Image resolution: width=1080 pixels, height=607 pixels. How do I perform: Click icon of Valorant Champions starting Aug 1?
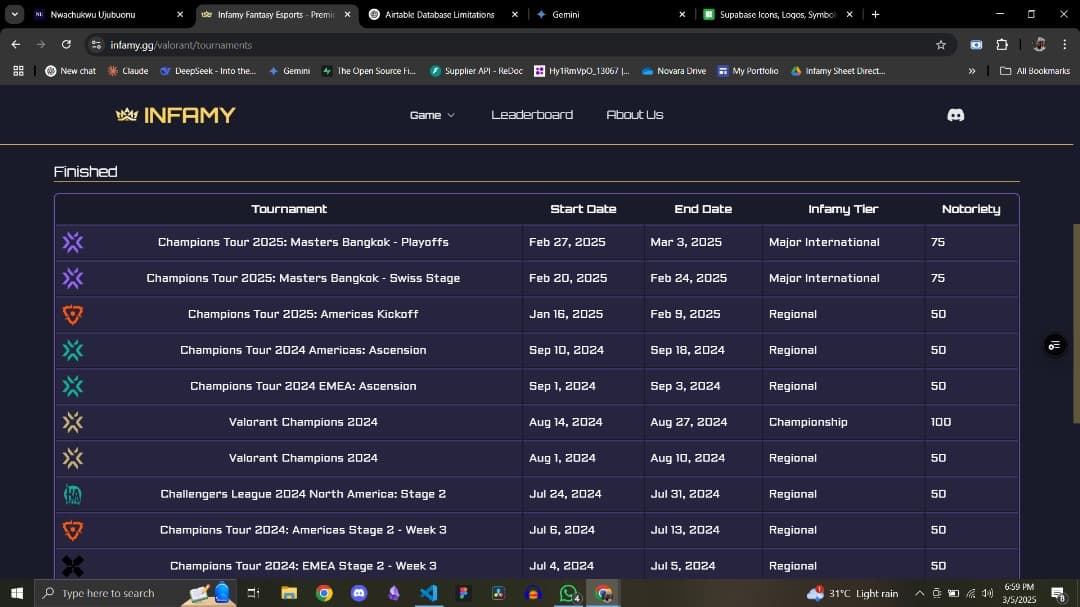(x=72, y=458)
